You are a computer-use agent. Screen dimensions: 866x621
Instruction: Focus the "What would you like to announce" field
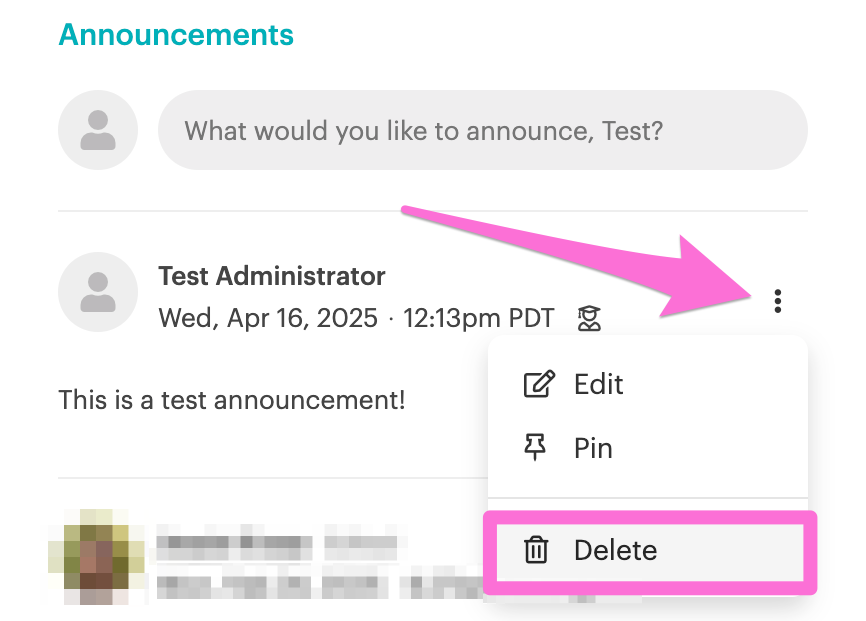pos(482,131)
